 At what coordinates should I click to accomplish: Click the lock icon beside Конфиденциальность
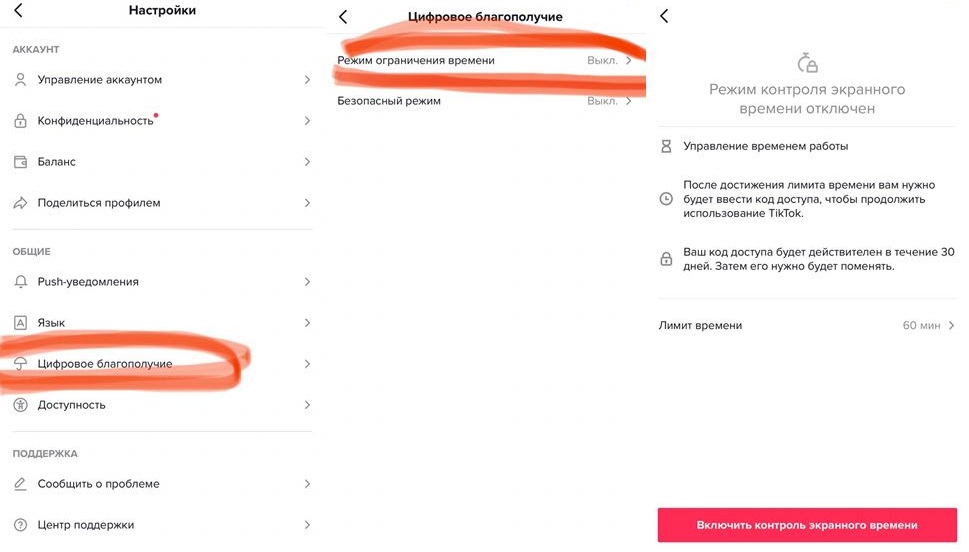coord(20,121)
